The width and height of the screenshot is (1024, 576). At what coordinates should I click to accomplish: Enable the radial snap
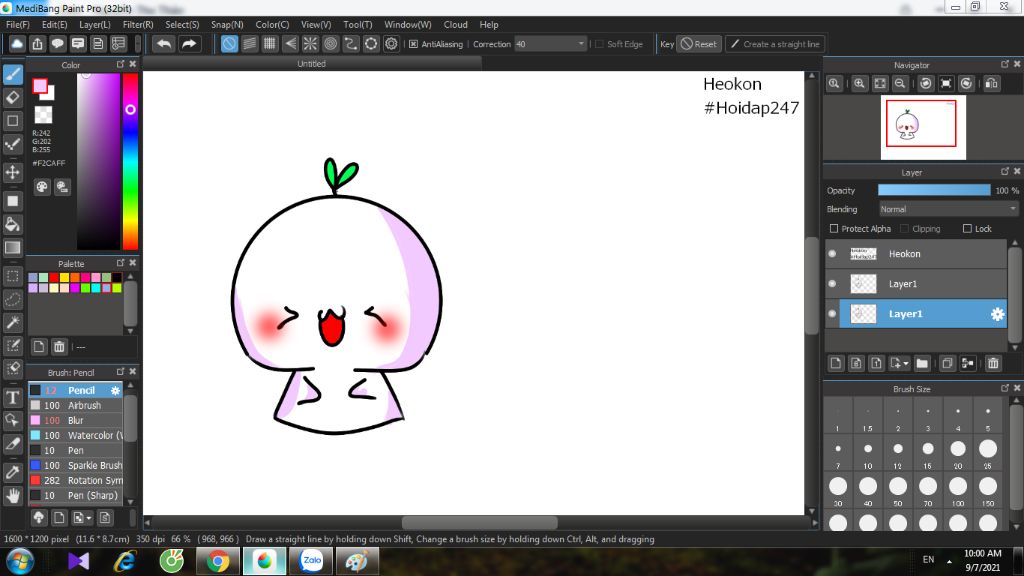coord(310,44)
